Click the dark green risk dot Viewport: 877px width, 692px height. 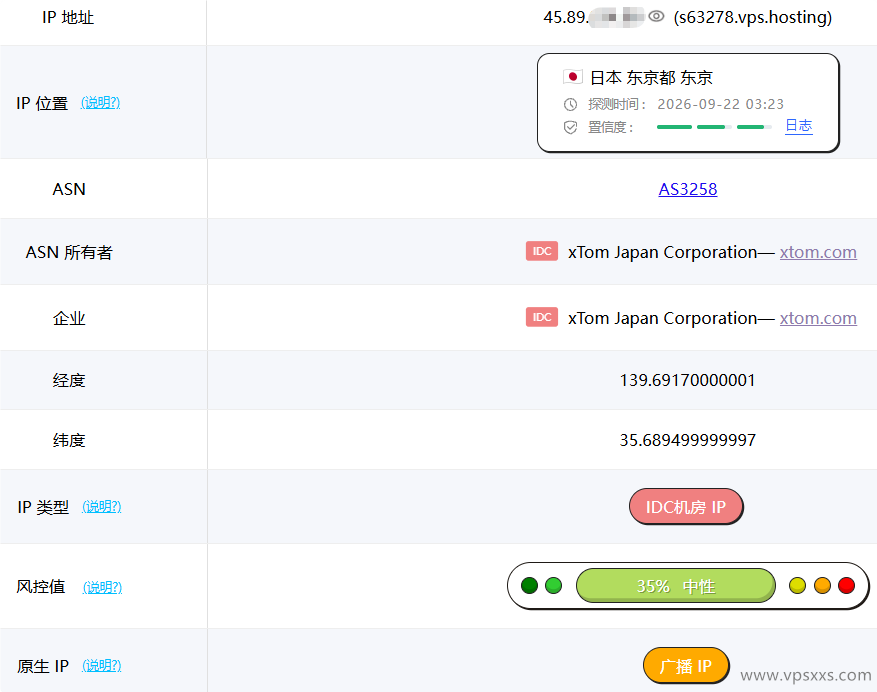click(529, 586)
